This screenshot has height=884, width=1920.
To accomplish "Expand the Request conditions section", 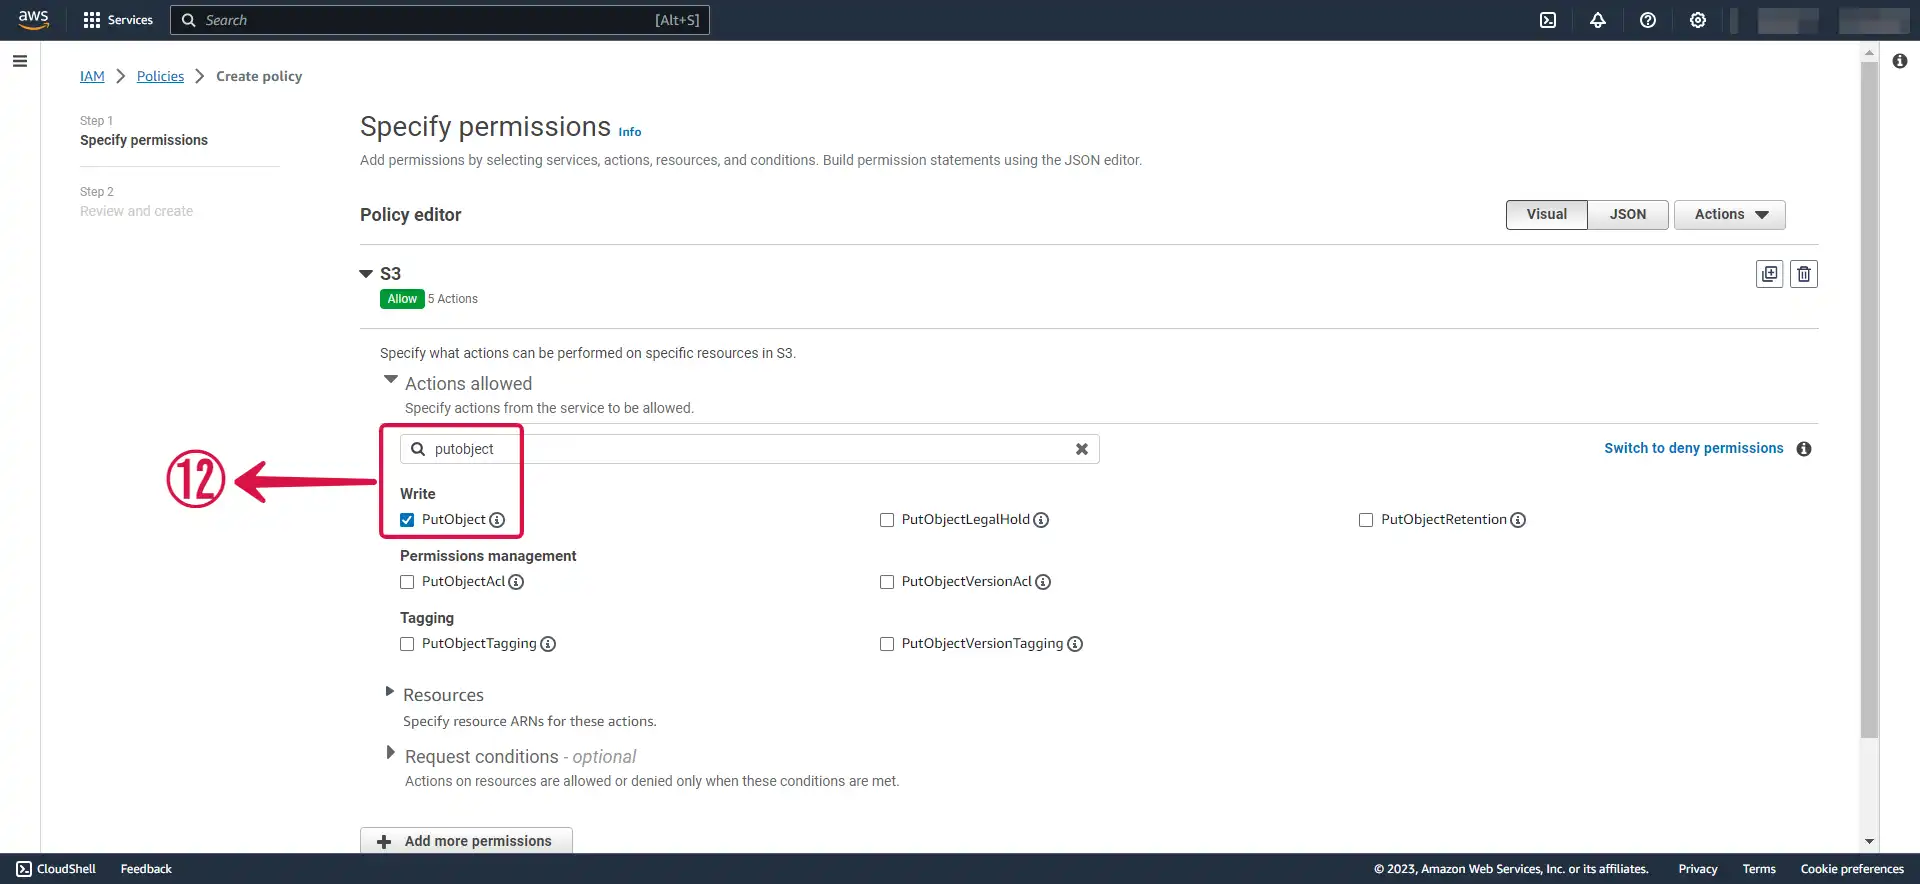I will [390, 753].
